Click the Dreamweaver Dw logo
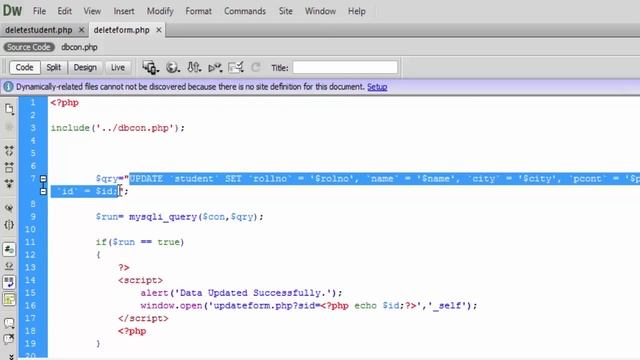The image size is (640, 360). pos(12,11)
